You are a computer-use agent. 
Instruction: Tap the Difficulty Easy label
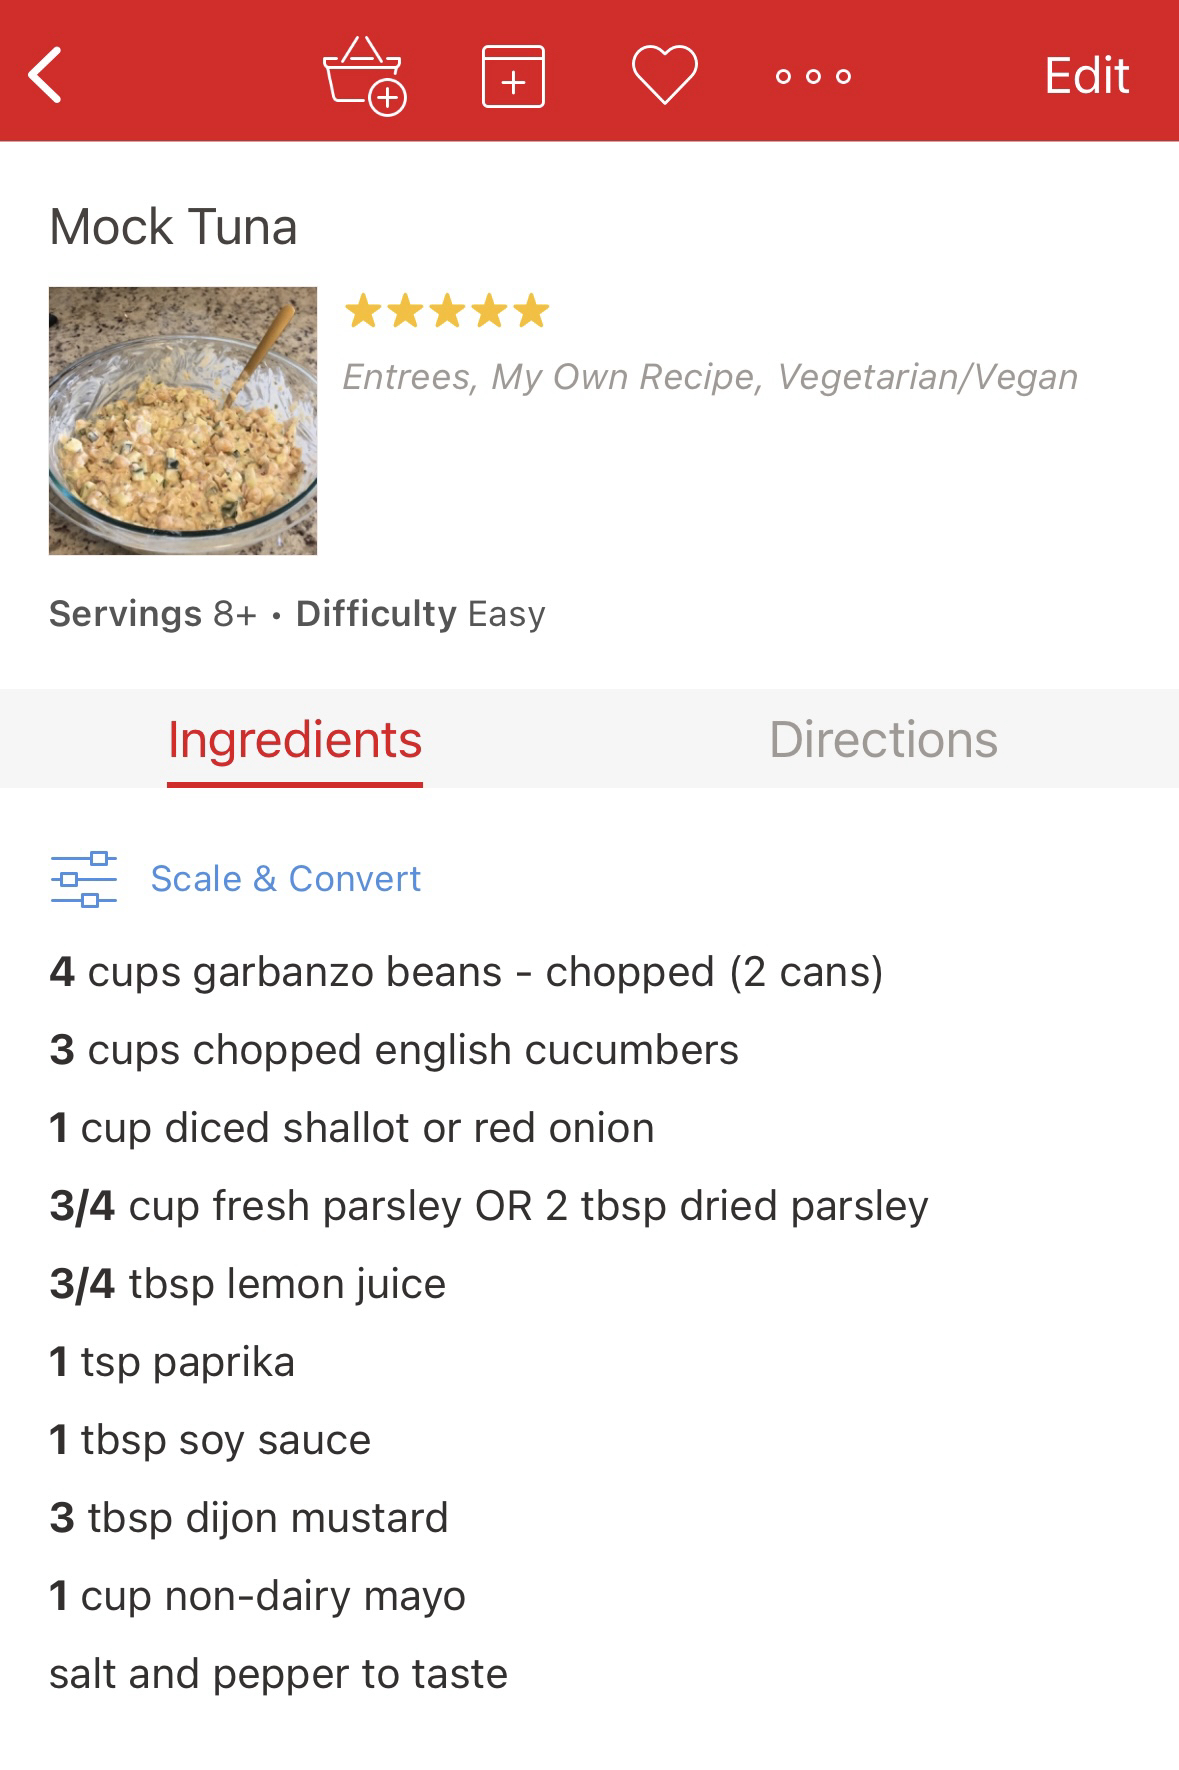pyautogui.click(x=421, y=614)
